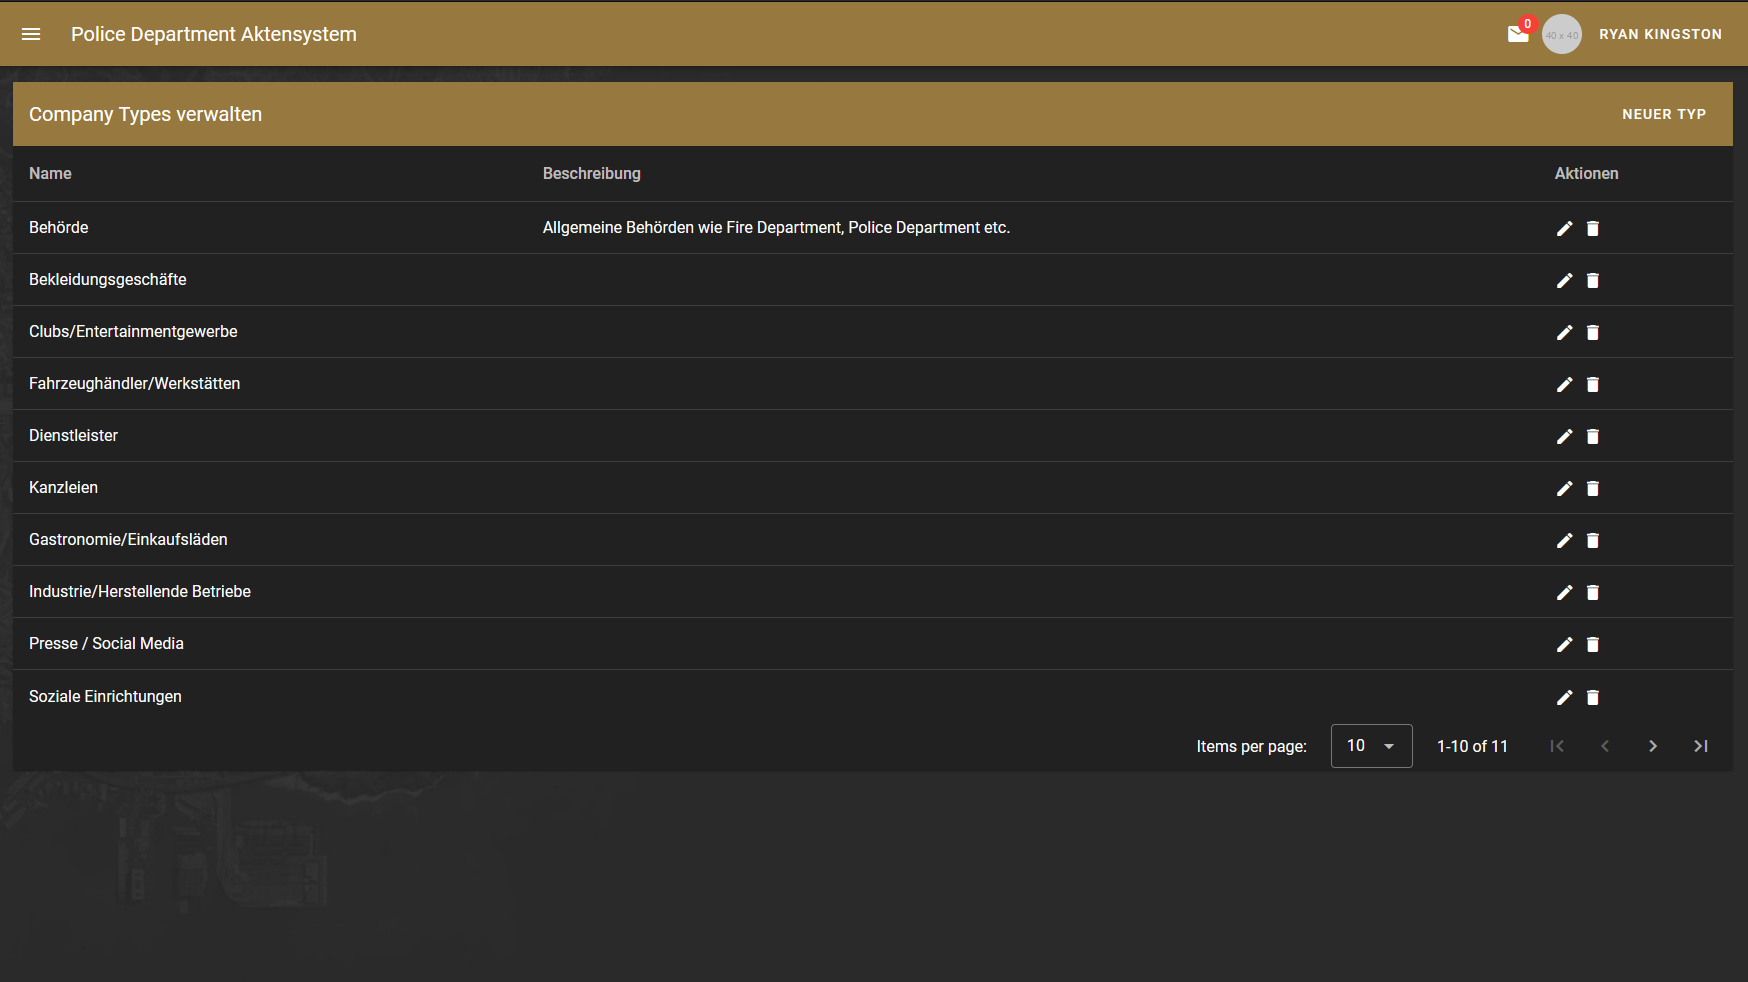Screen dimensions: 1748x982
Task: Edit the Soziale Einrichtungen entry
Action: click(1565, 697)
